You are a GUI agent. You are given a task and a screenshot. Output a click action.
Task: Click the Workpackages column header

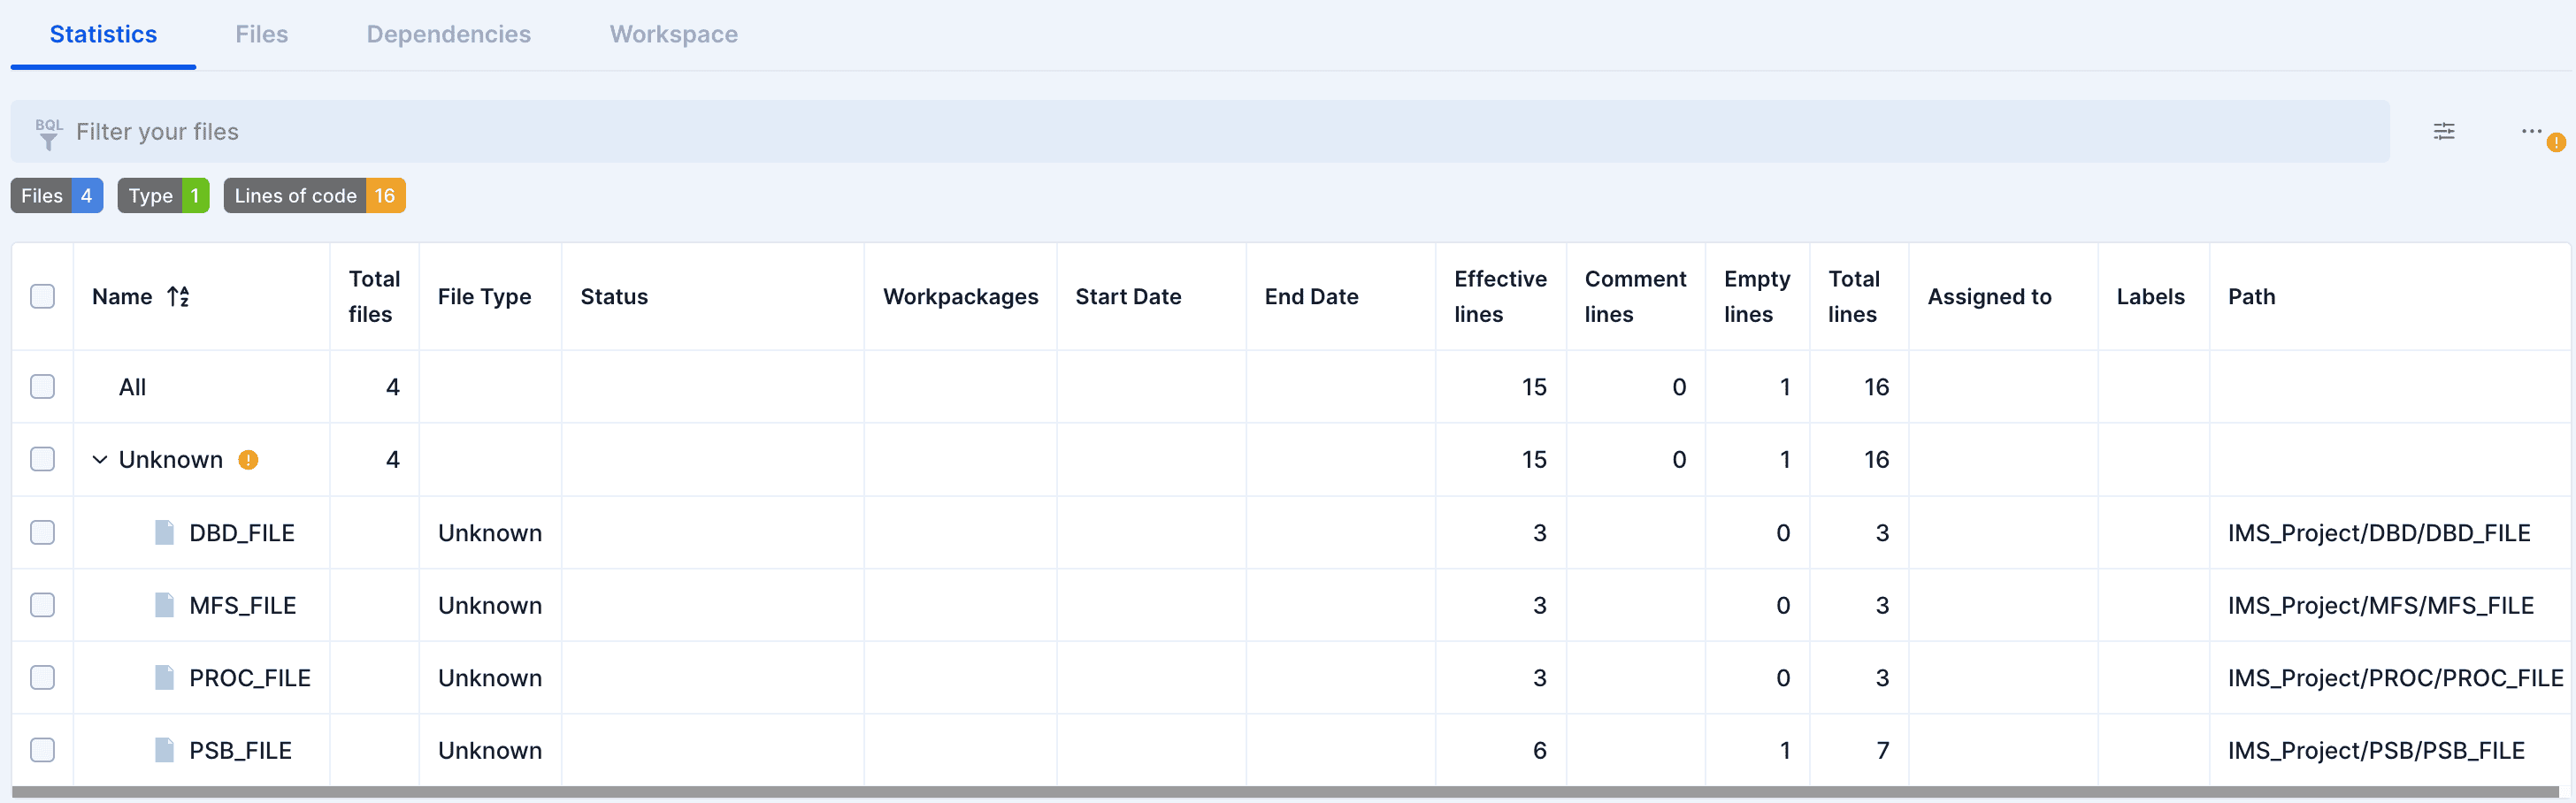pyautogui.click(x=960, y=297)
